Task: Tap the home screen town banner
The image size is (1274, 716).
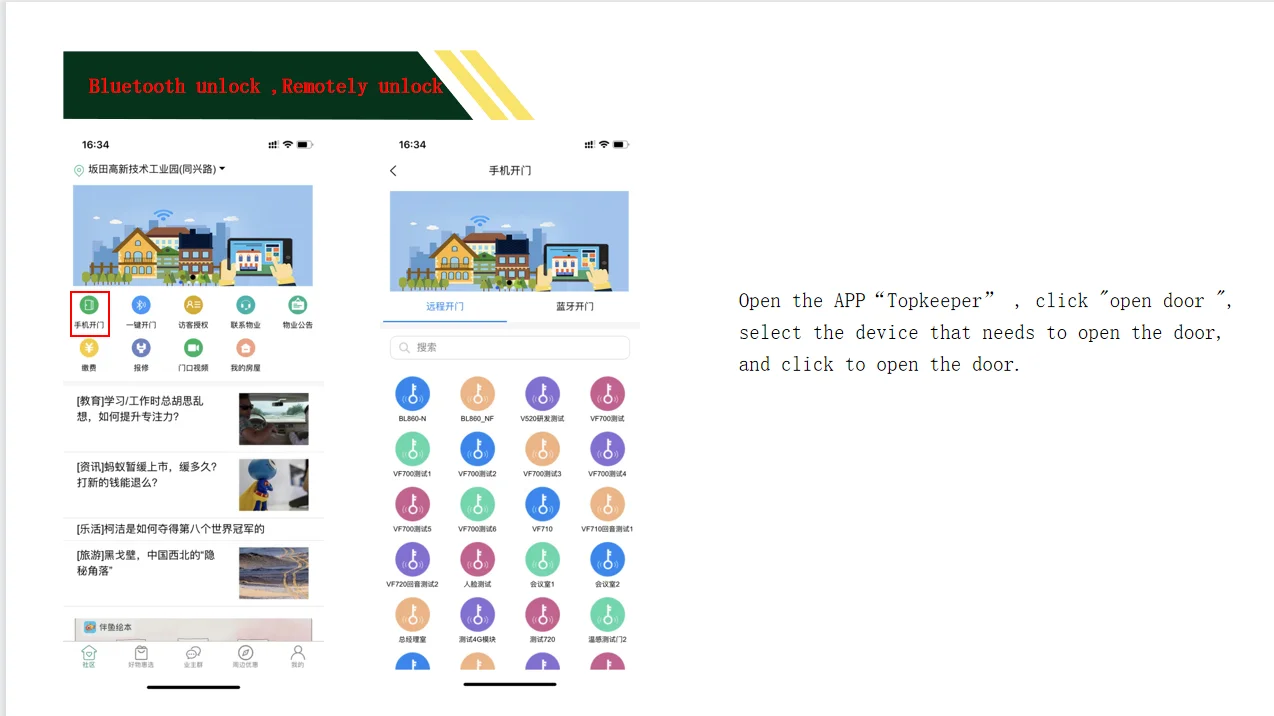Action: pos(193,235)
